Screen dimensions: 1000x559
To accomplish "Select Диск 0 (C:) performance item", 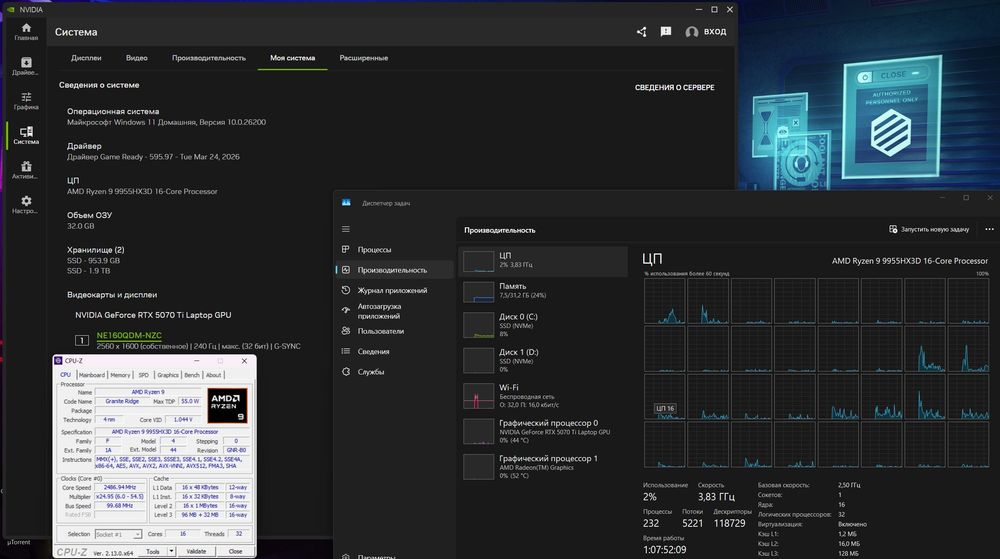I will (x=543, y=325).
